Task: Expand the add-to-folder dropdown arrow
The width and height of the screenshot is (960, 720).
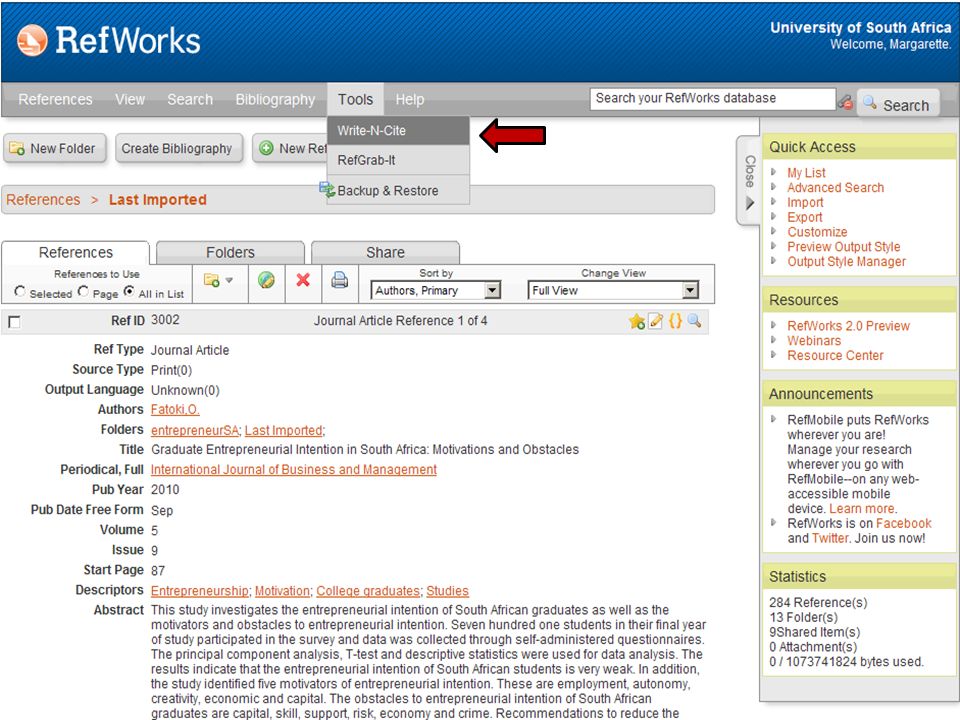Action: (x=230, y=280)
